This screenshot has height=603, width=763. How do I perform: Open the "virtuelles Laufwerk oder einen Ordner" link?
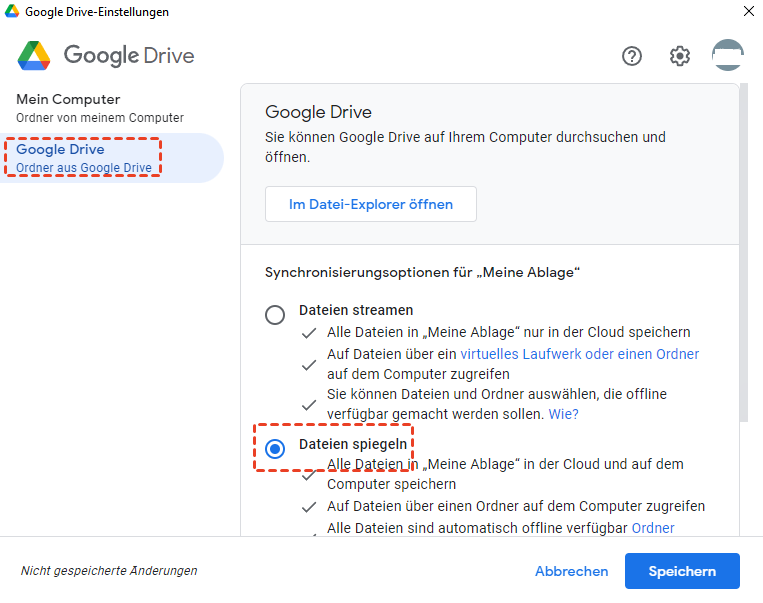[579, 354]
